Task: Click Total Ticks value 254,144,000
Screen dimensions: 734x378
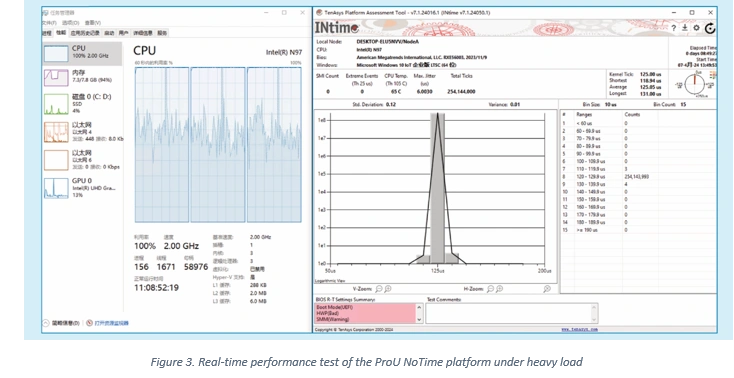Action: [461, 92]
